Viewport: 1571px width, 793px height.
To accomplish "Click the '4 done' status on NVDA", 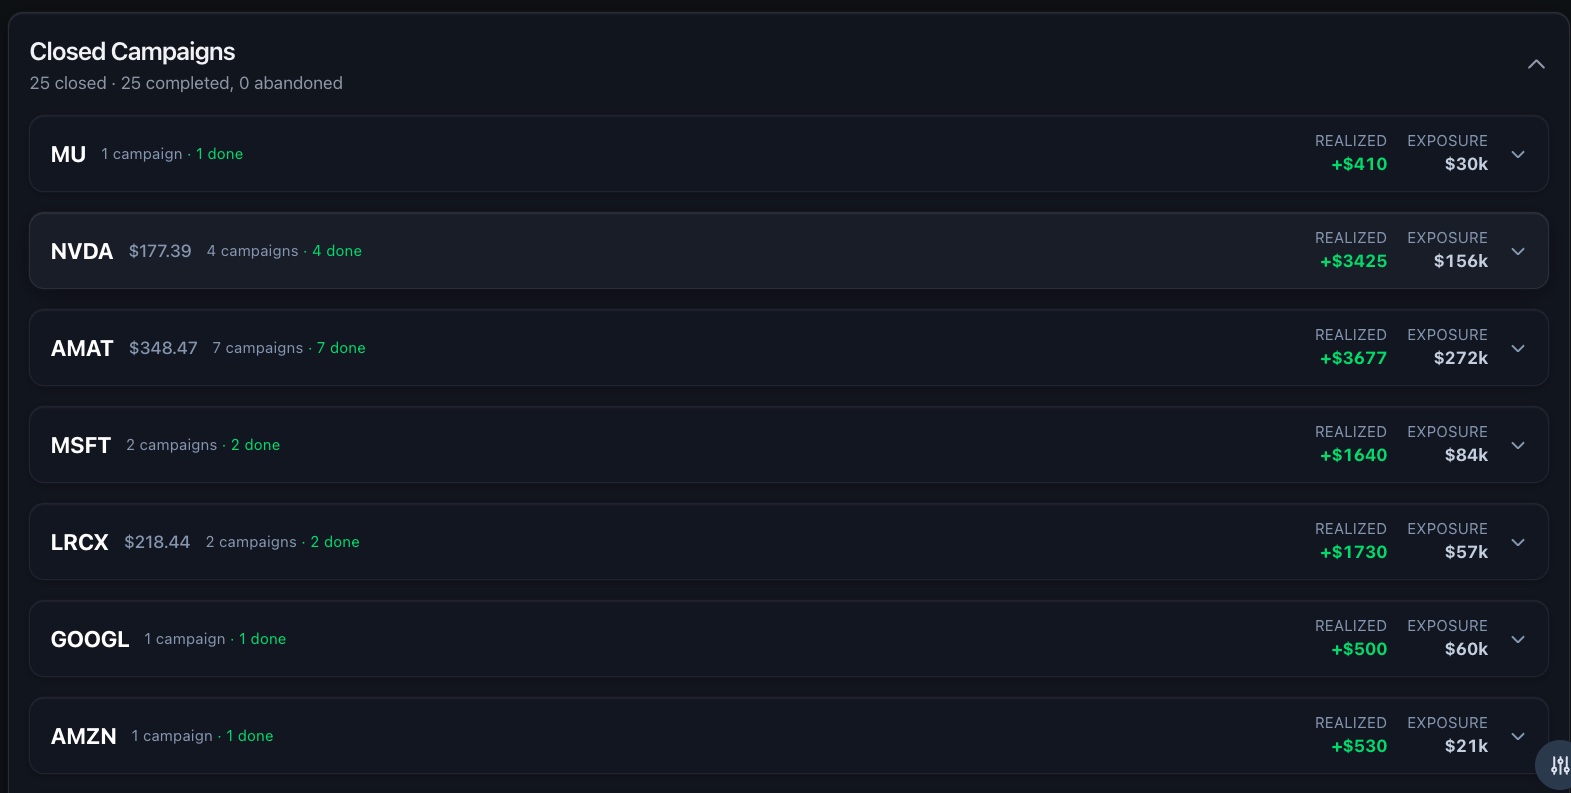I will pos(337,251).
